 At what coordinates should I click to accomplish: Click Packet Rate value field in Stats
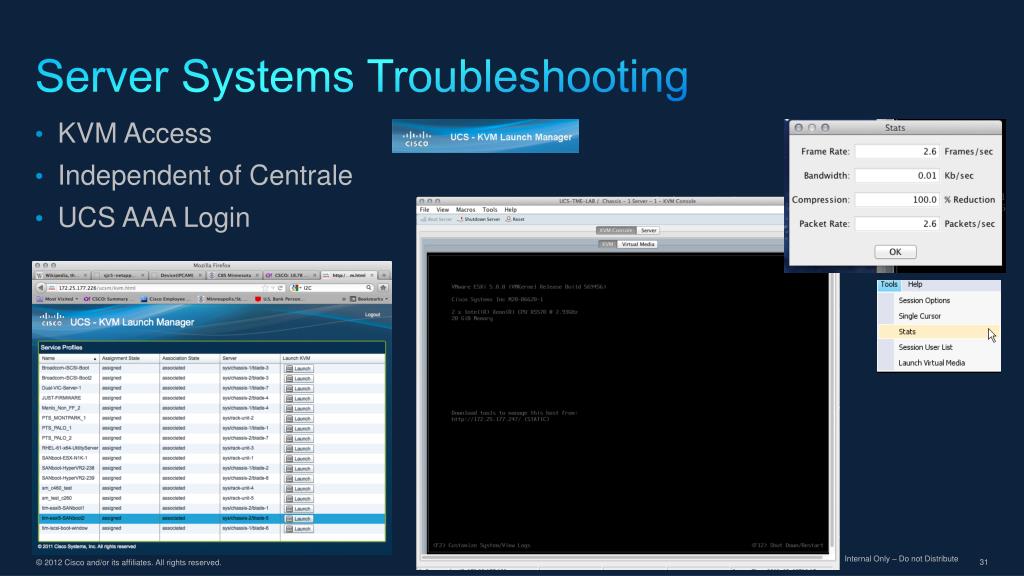[897, 224]
